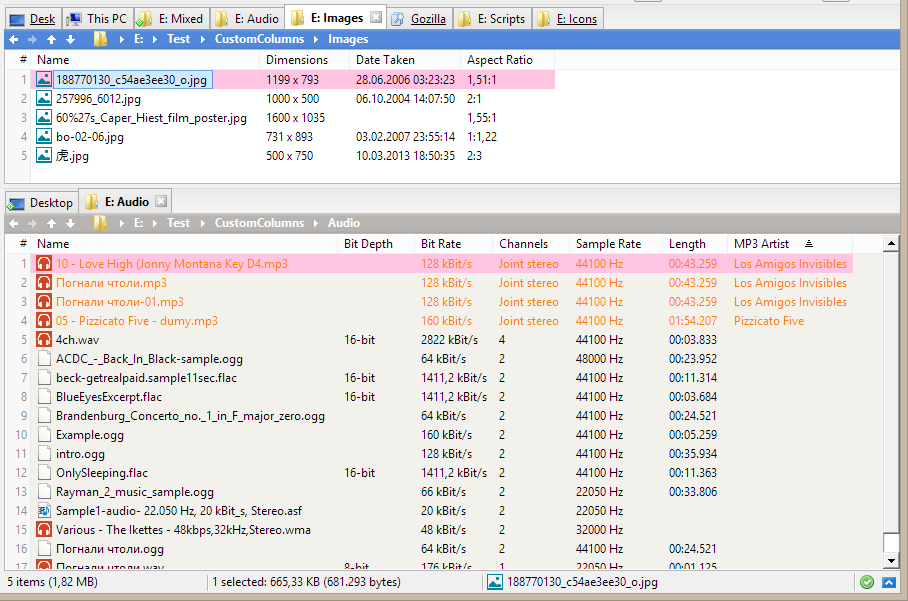Click the folder icon in the Images address bar
Image resolution: width=908 pixels, height=601 pixels.
click(100, 39)
